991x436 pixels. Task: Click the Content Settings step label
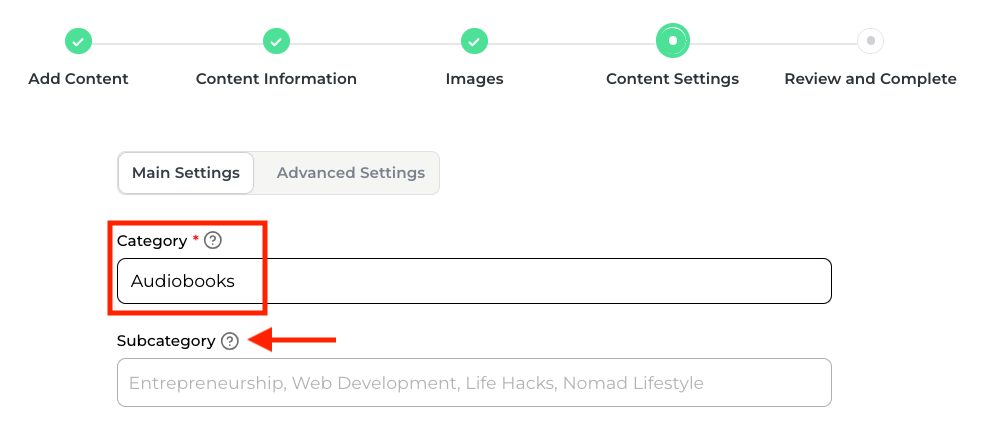(672, 79)
